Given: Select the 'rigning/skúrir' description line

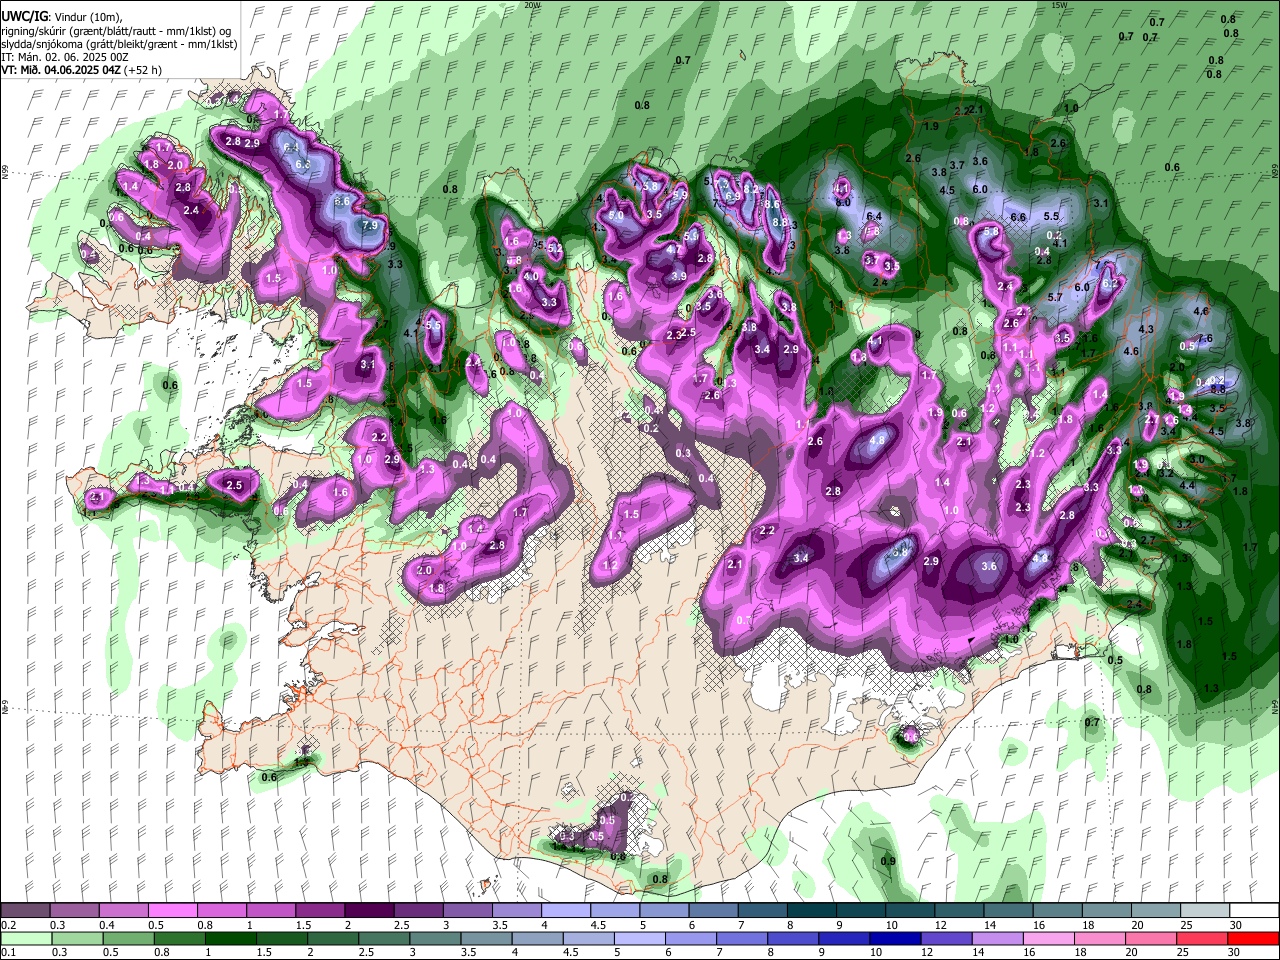Looking at the screenshot, I should (x=115, y=32).
